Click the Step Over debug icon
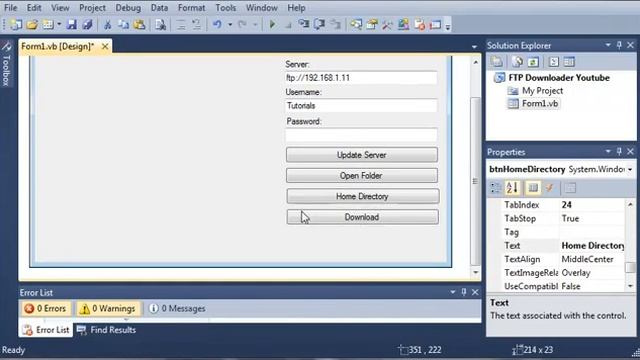Screen dimensions: 640x360 point(319,24)
